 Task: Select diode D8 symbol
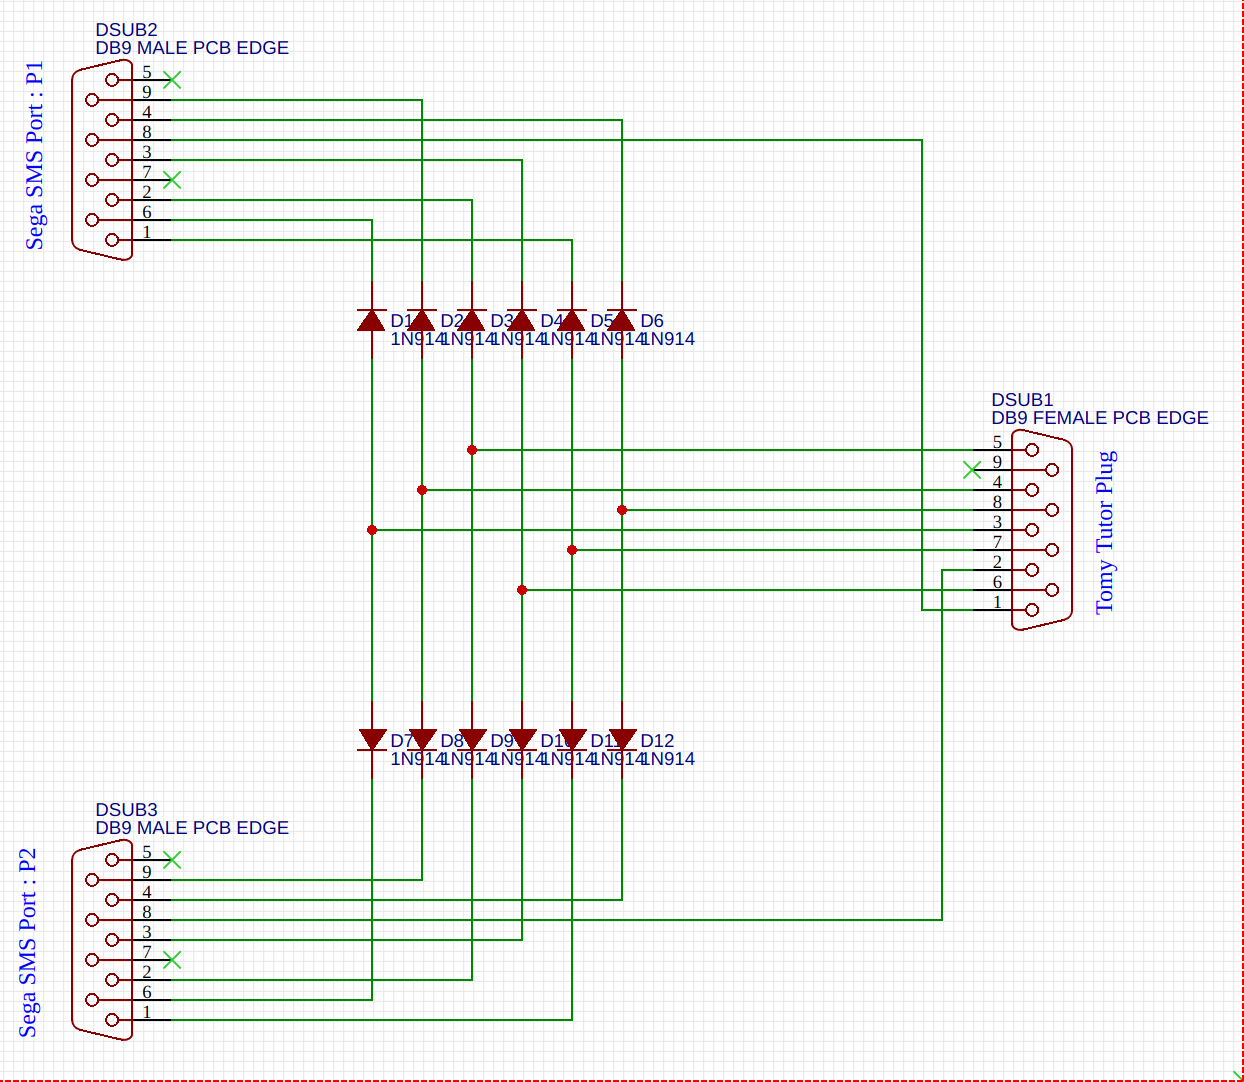422,740
